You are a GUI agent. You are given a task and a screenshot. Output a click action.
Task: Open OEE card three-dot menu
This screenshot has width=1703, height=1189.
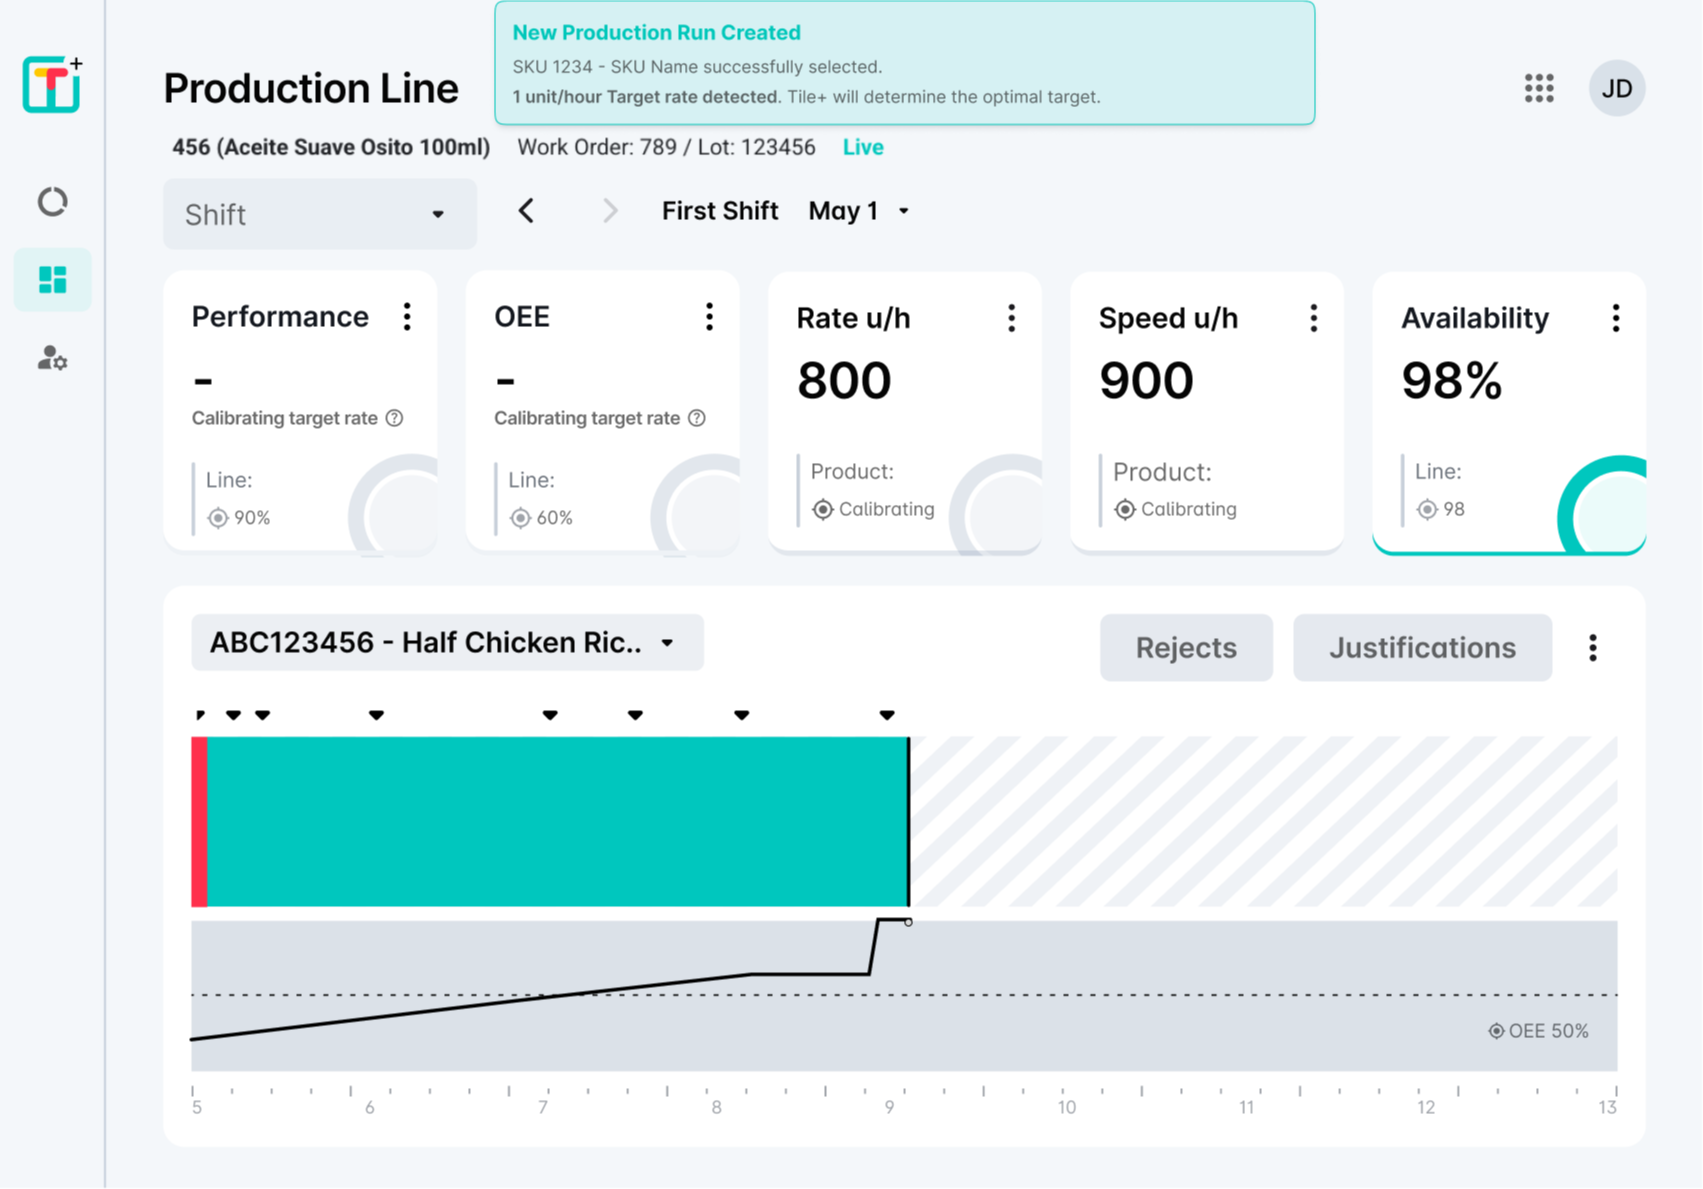709,317
